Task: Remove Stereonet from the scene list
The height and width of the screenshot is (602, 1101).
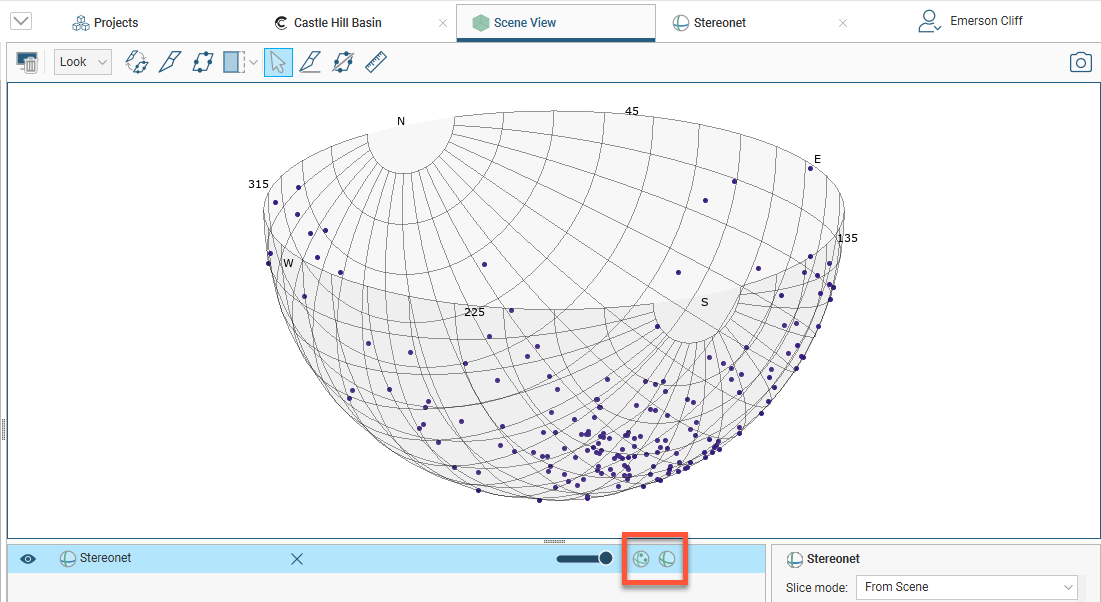Action: pos(297,559)
